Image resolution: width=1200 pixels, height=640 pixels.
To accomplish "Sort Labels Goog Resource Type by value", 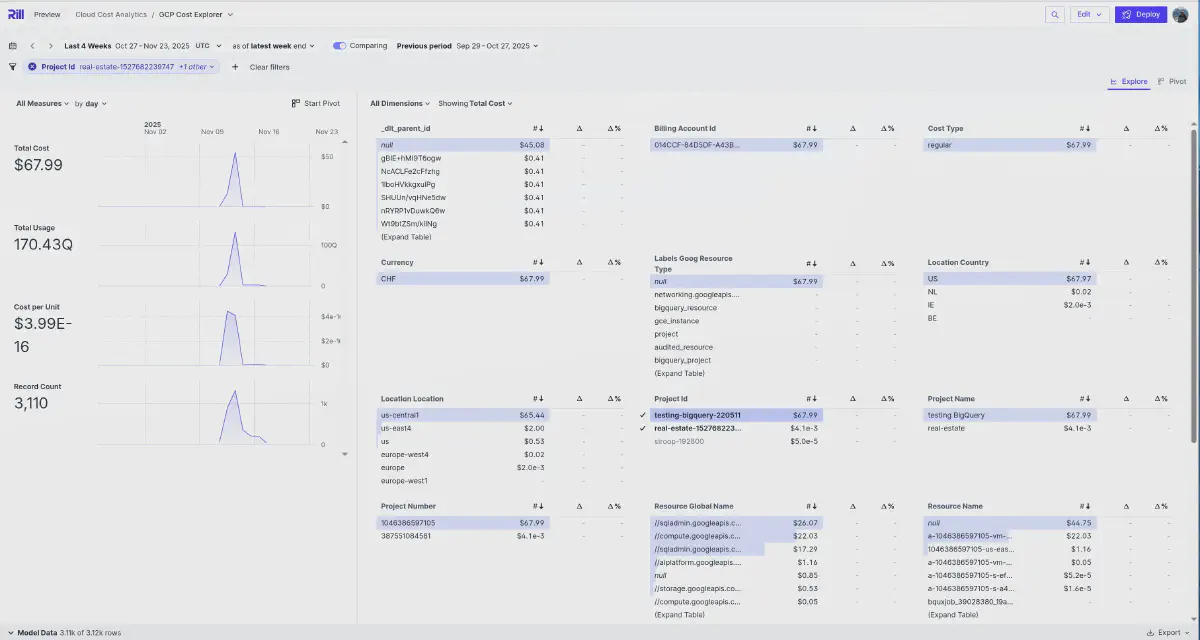I will click(x=811, y=263).
